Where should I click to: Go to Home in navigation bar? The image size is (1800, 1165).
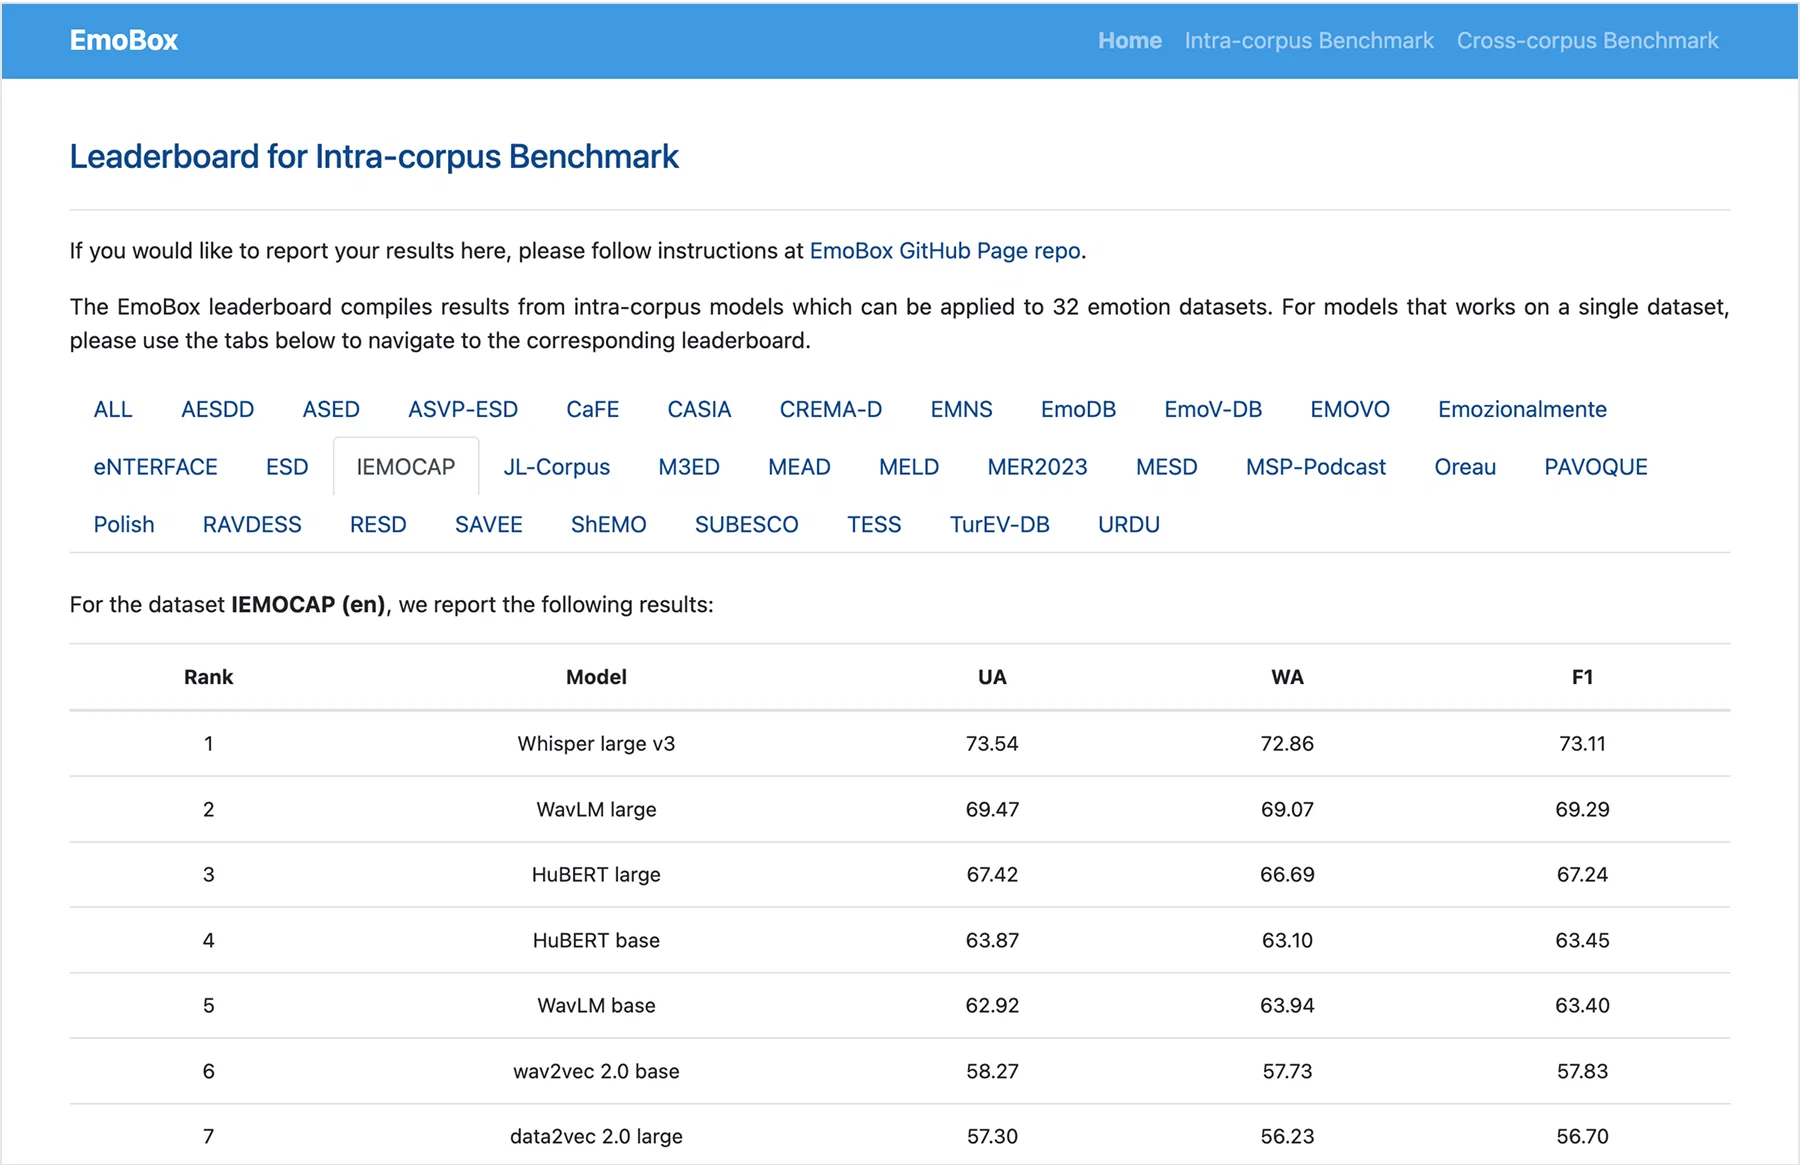click(x=1130, y=40)
